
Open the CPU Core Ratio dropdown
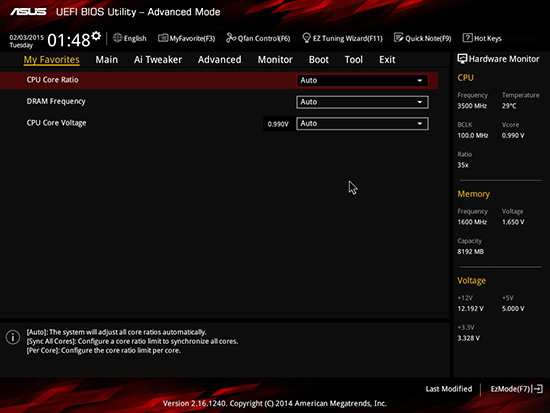pyautogui.click(x=362, y=80)
